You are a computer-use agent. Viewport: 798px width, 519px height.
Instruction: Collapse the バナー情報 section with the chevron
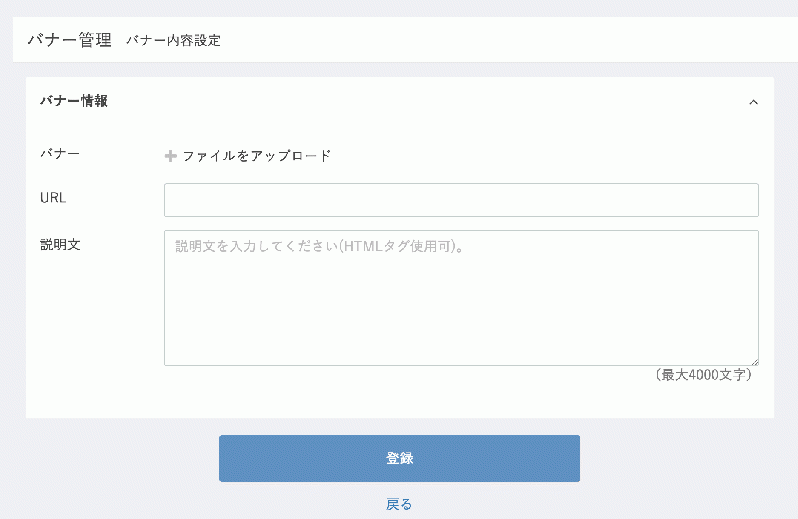pos(753,102)
